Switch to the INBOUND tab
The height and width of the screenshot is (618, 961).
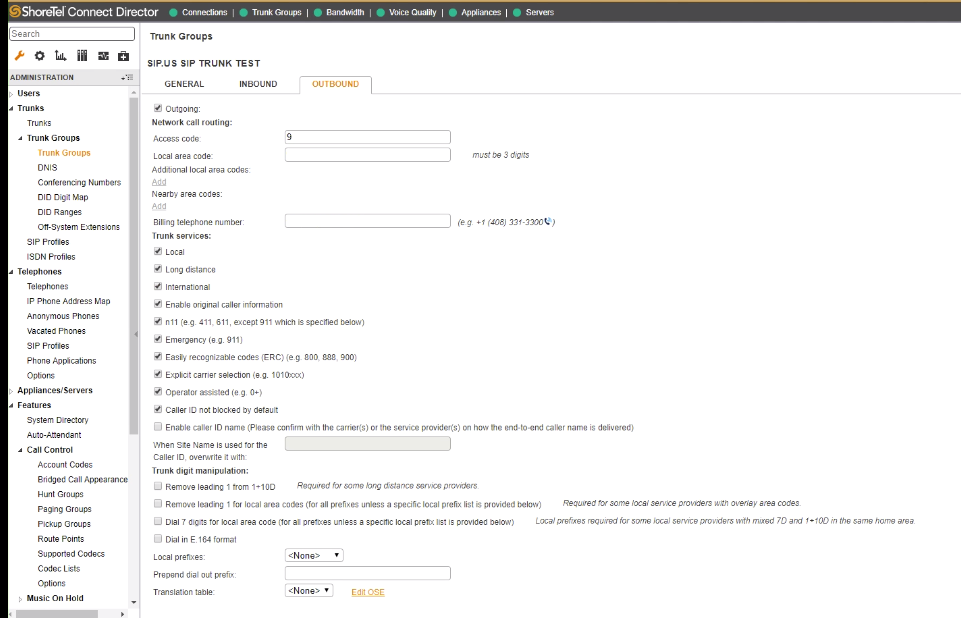coord(258,84)
